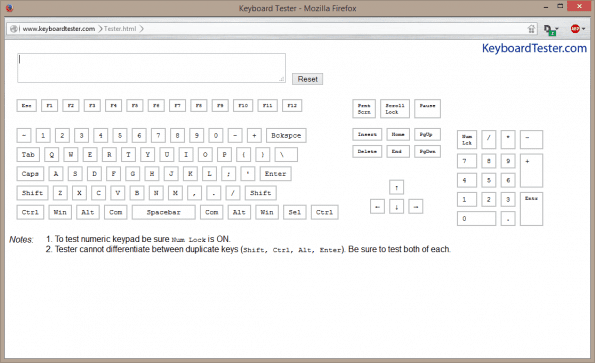This screenshot has height=363, width=595.
Task: Click the W key
Action: [71, 154]
